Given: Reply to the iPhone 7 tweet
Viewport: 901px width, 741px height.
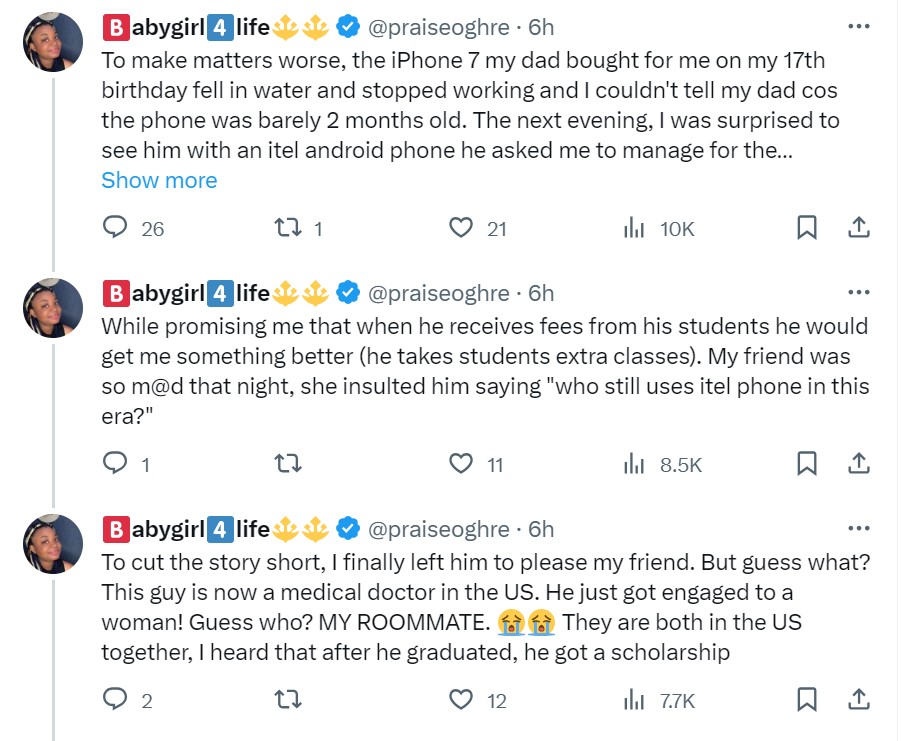Looking at the screenshot, I should pyautogui.click(x=117, y=228).
